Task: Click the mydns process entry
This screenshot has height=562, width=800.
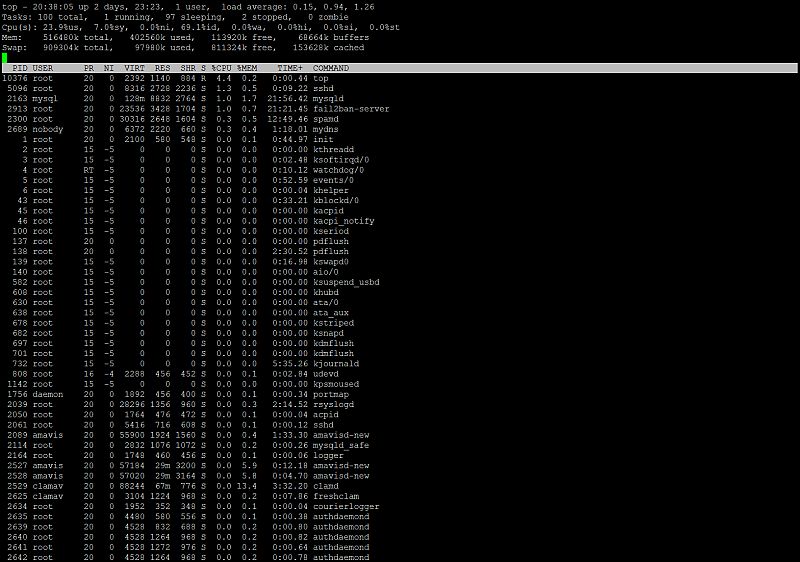Action: click(x=326, y=129)
